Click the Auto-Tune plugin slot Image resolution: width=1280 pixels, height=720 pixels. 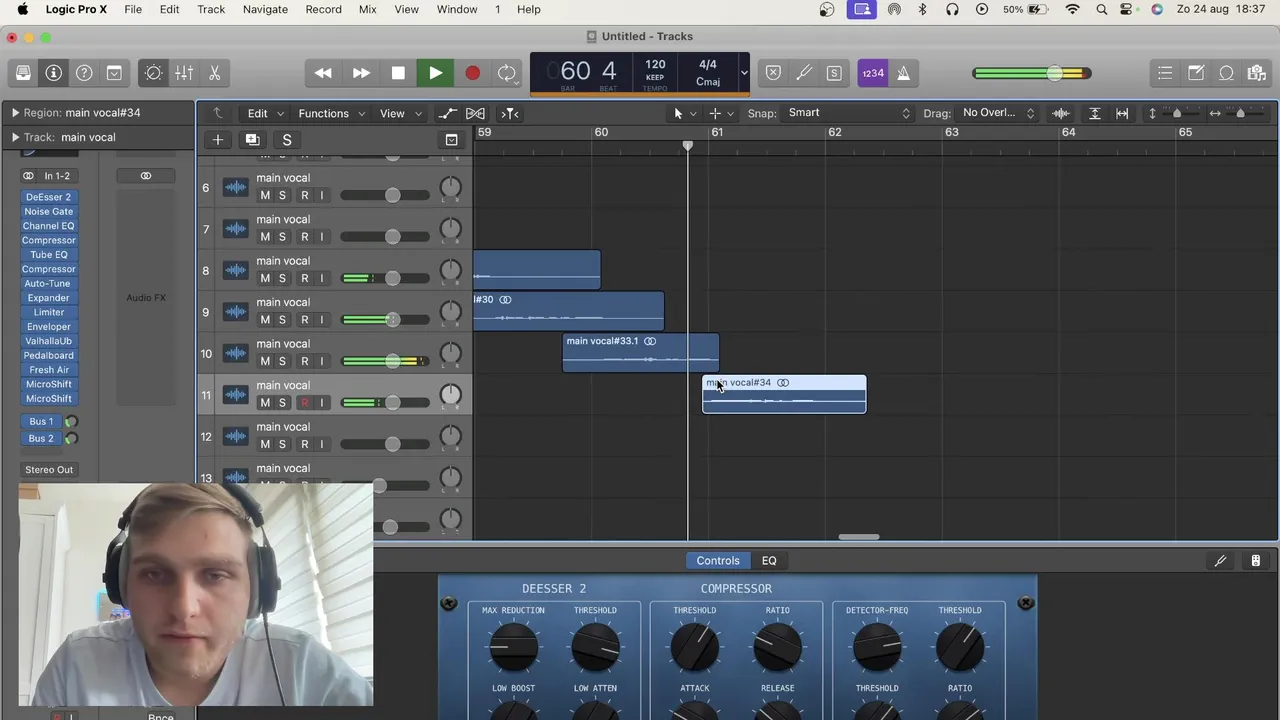tap(48, 283)
